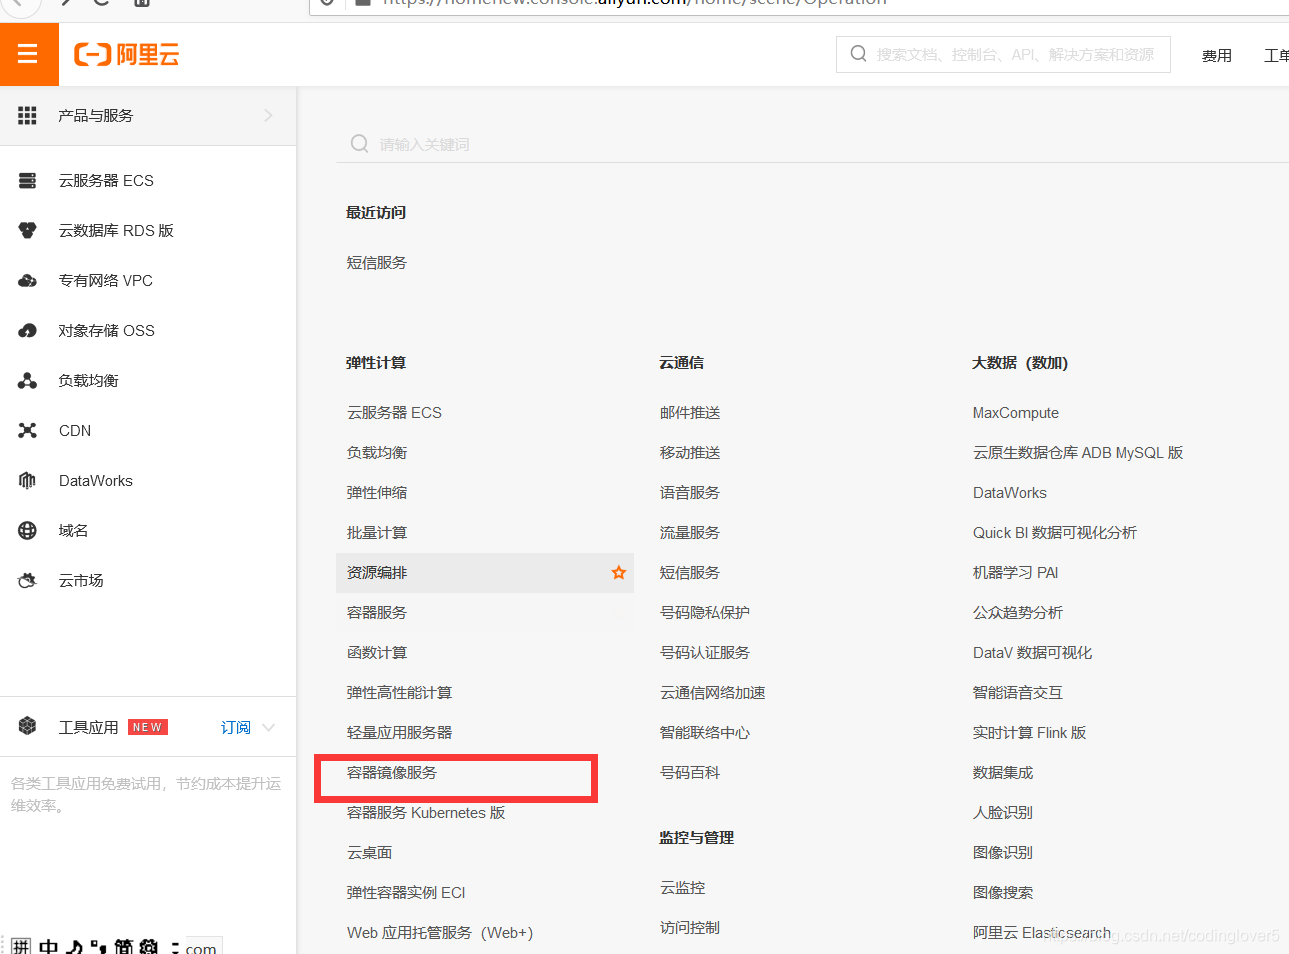Click the 对象存储 OSS sidebar icon
This screenshot has height=954, width=1289.
pos(28,331)
